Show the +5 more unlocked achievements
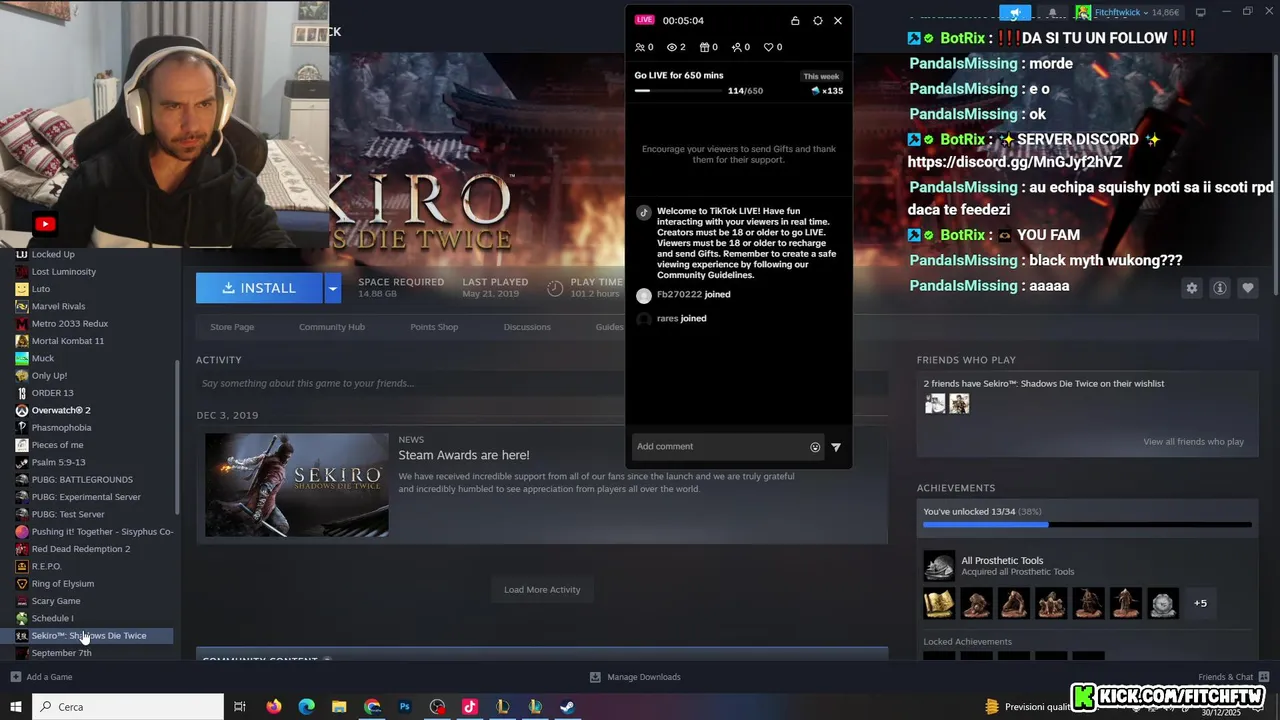The height and width of the screenshot is (720, 1280). [1200, 603]
